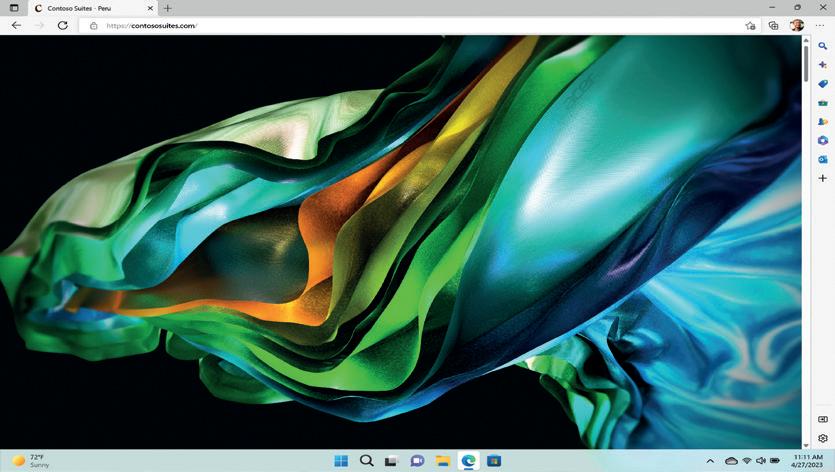The image size is (835, 472).
Task: Show hidden system tray icons
Action: click(x=710, y=461)
